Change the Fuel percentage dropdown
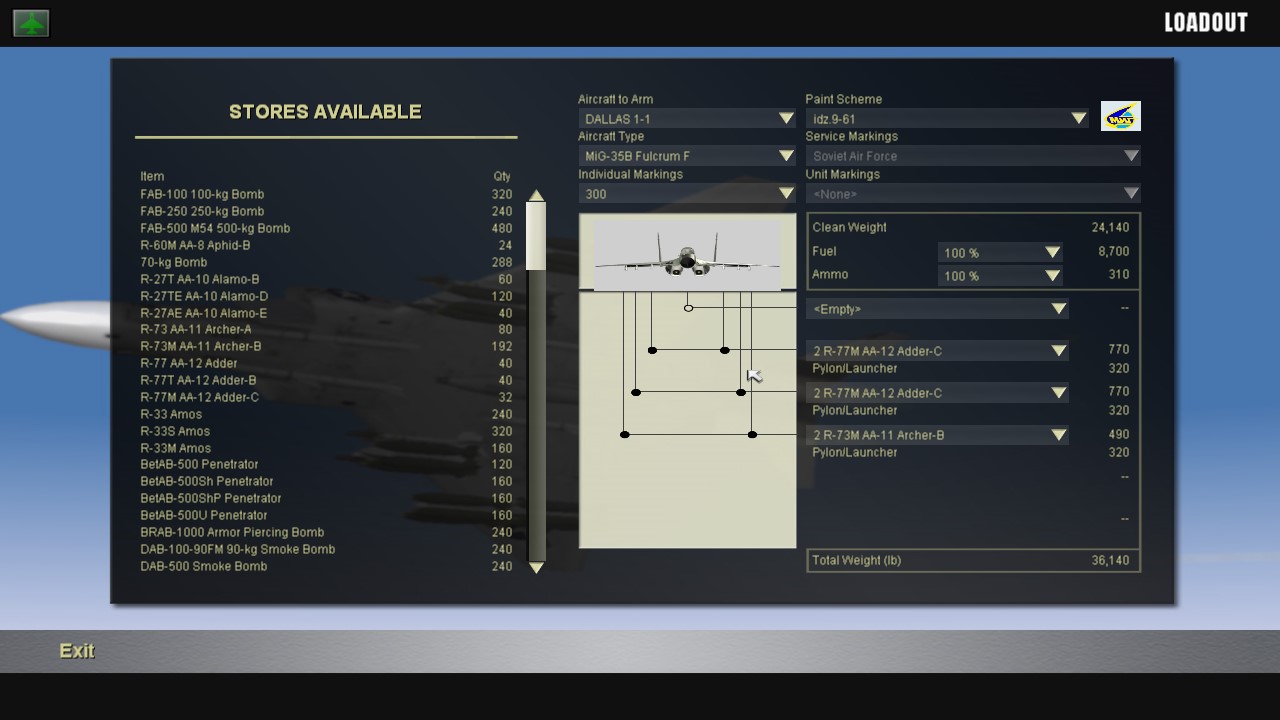 (x=1000, y=253)
